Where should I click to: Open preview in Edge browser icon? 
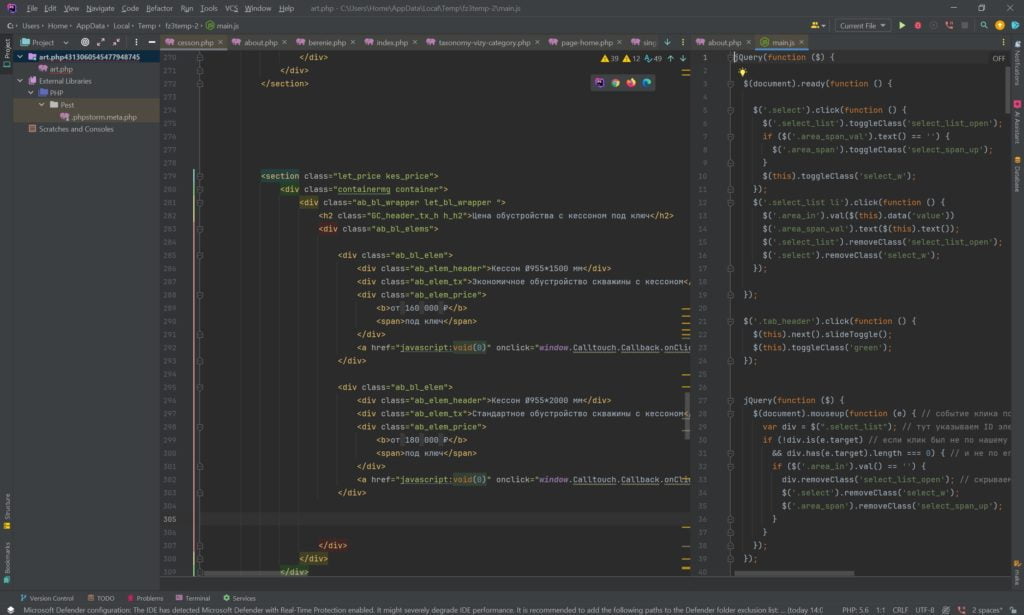pos(647,83)
